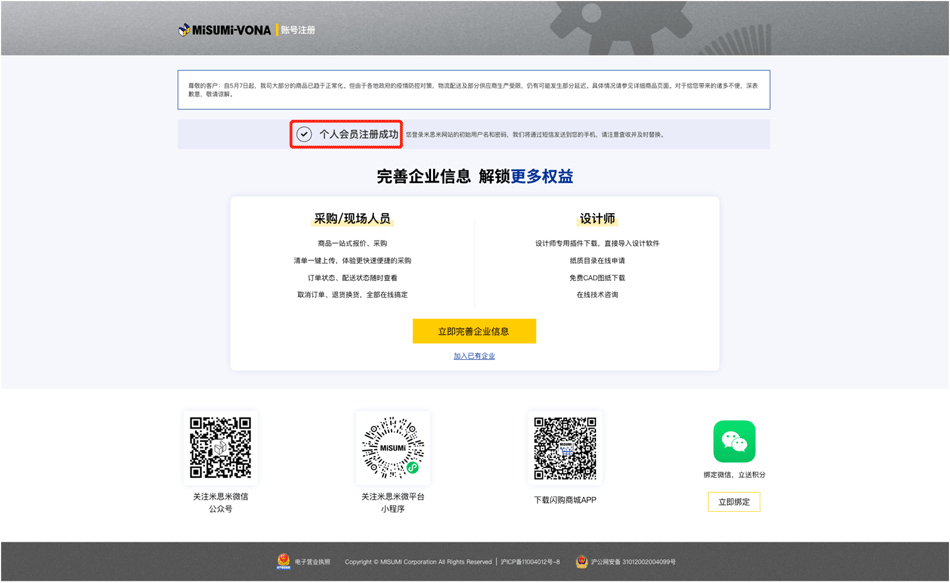Click the 账号注册 header label
The width and height of the screenshot is (950, 583).
(298, 30)
